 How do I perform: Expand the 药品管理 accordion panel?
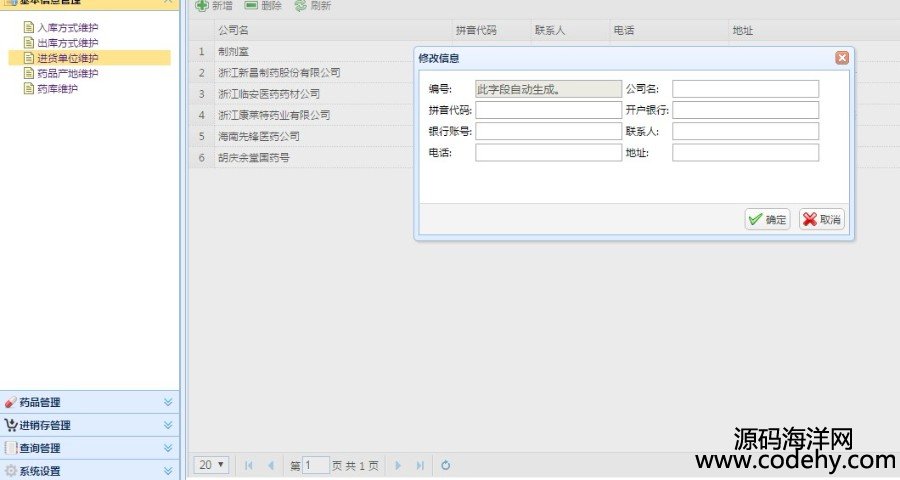[90, 402]
